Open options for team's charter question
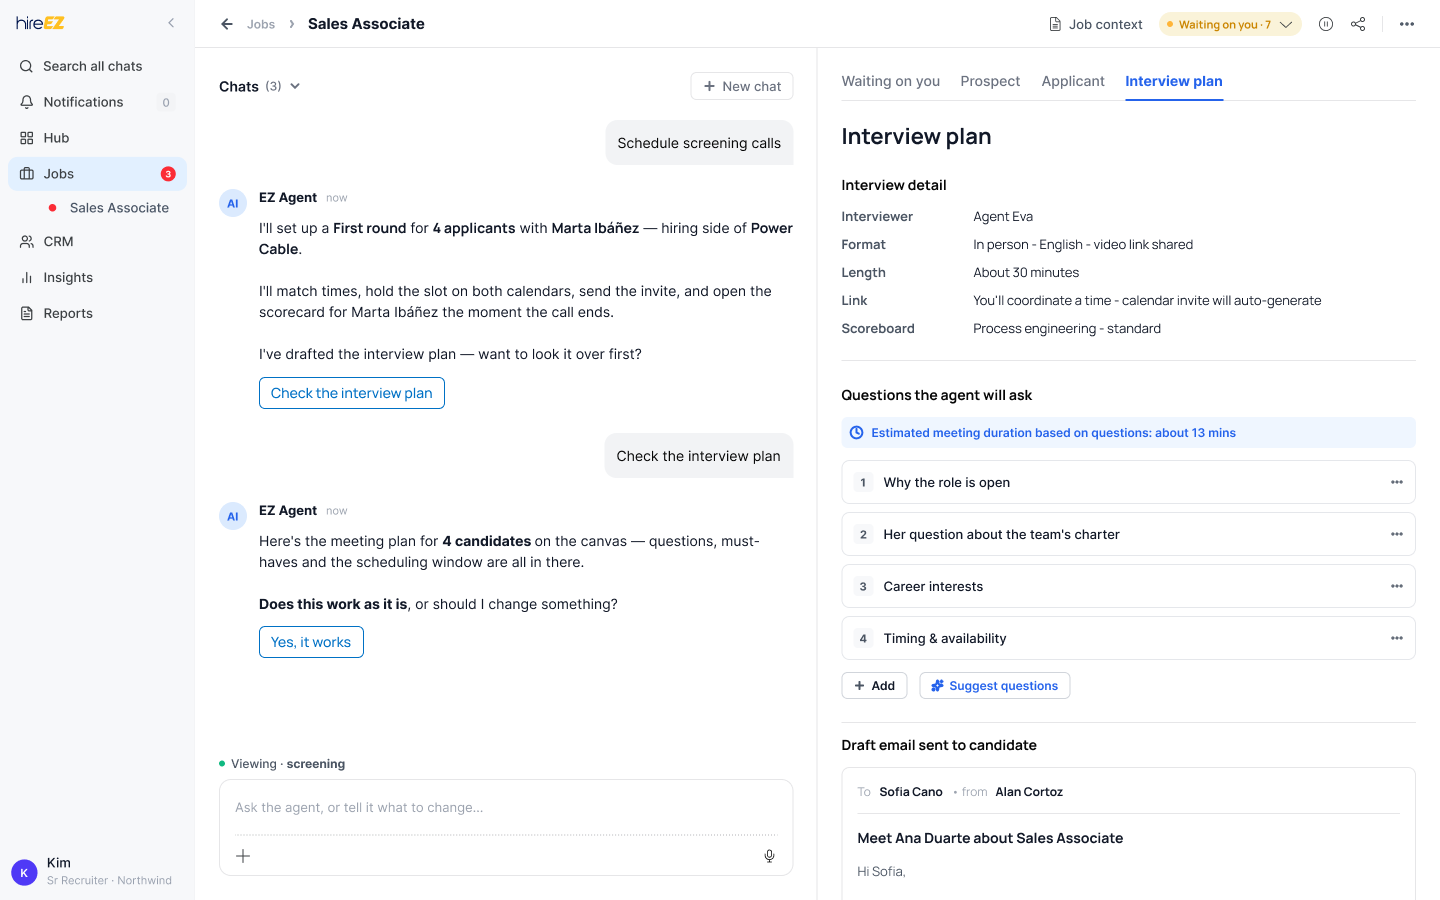Screen dimensions: 1440x900 (1397, 534)
